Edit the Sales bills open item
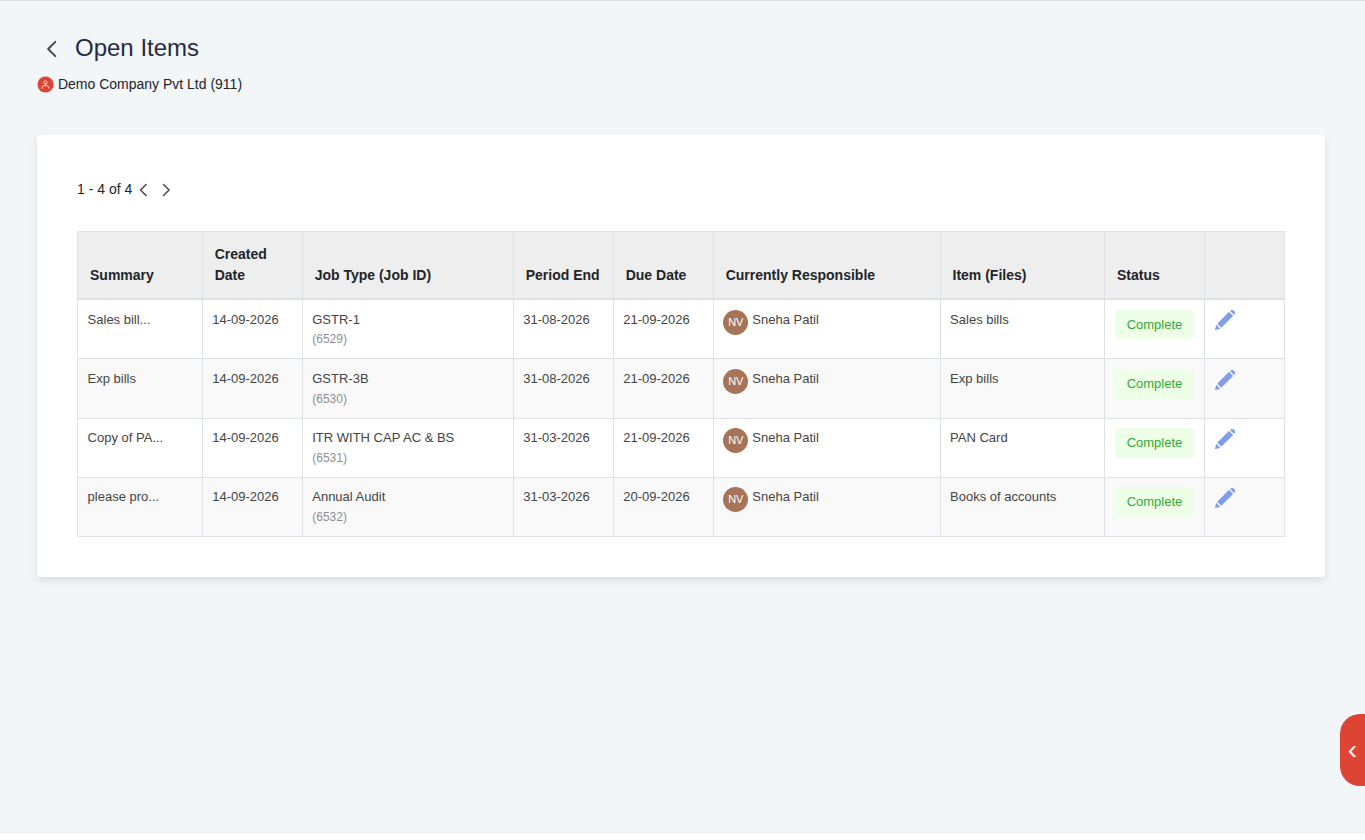This screenshot has height=840, width=1365. tap(1225, 320)
